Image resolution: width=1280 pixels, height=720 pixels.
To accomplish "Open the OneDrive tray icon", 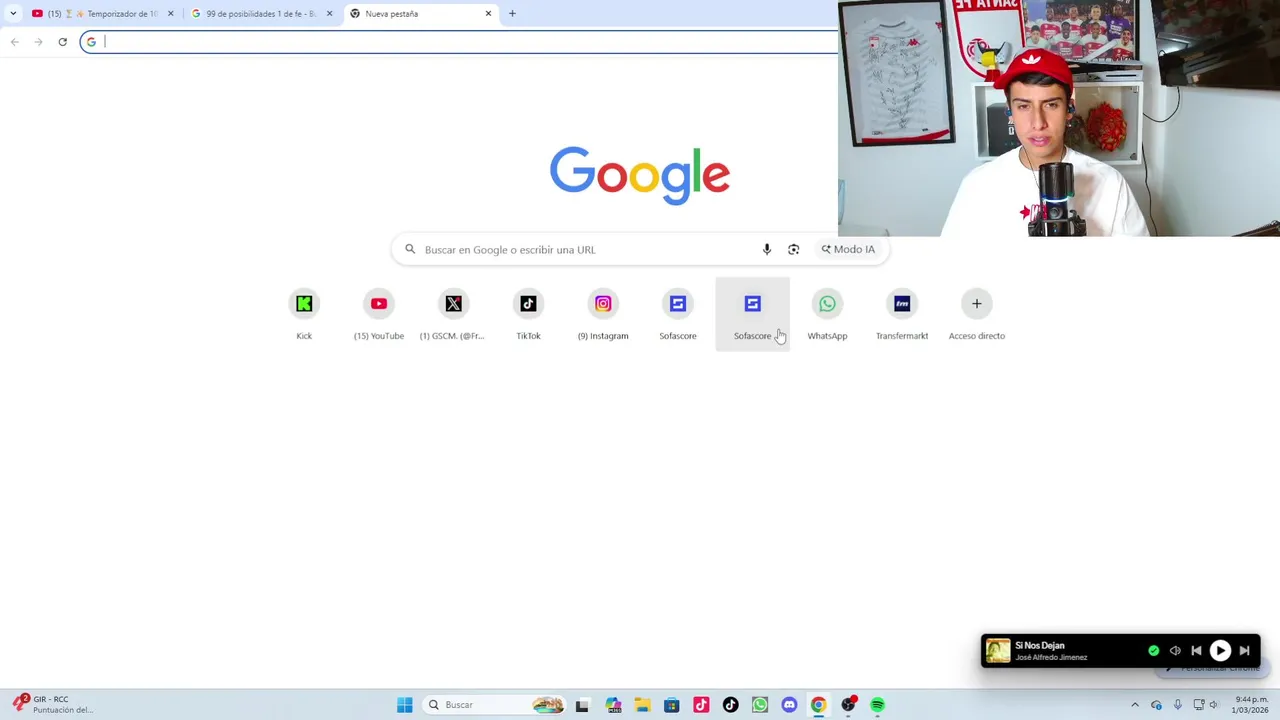I will click(x=1156, y=705).
